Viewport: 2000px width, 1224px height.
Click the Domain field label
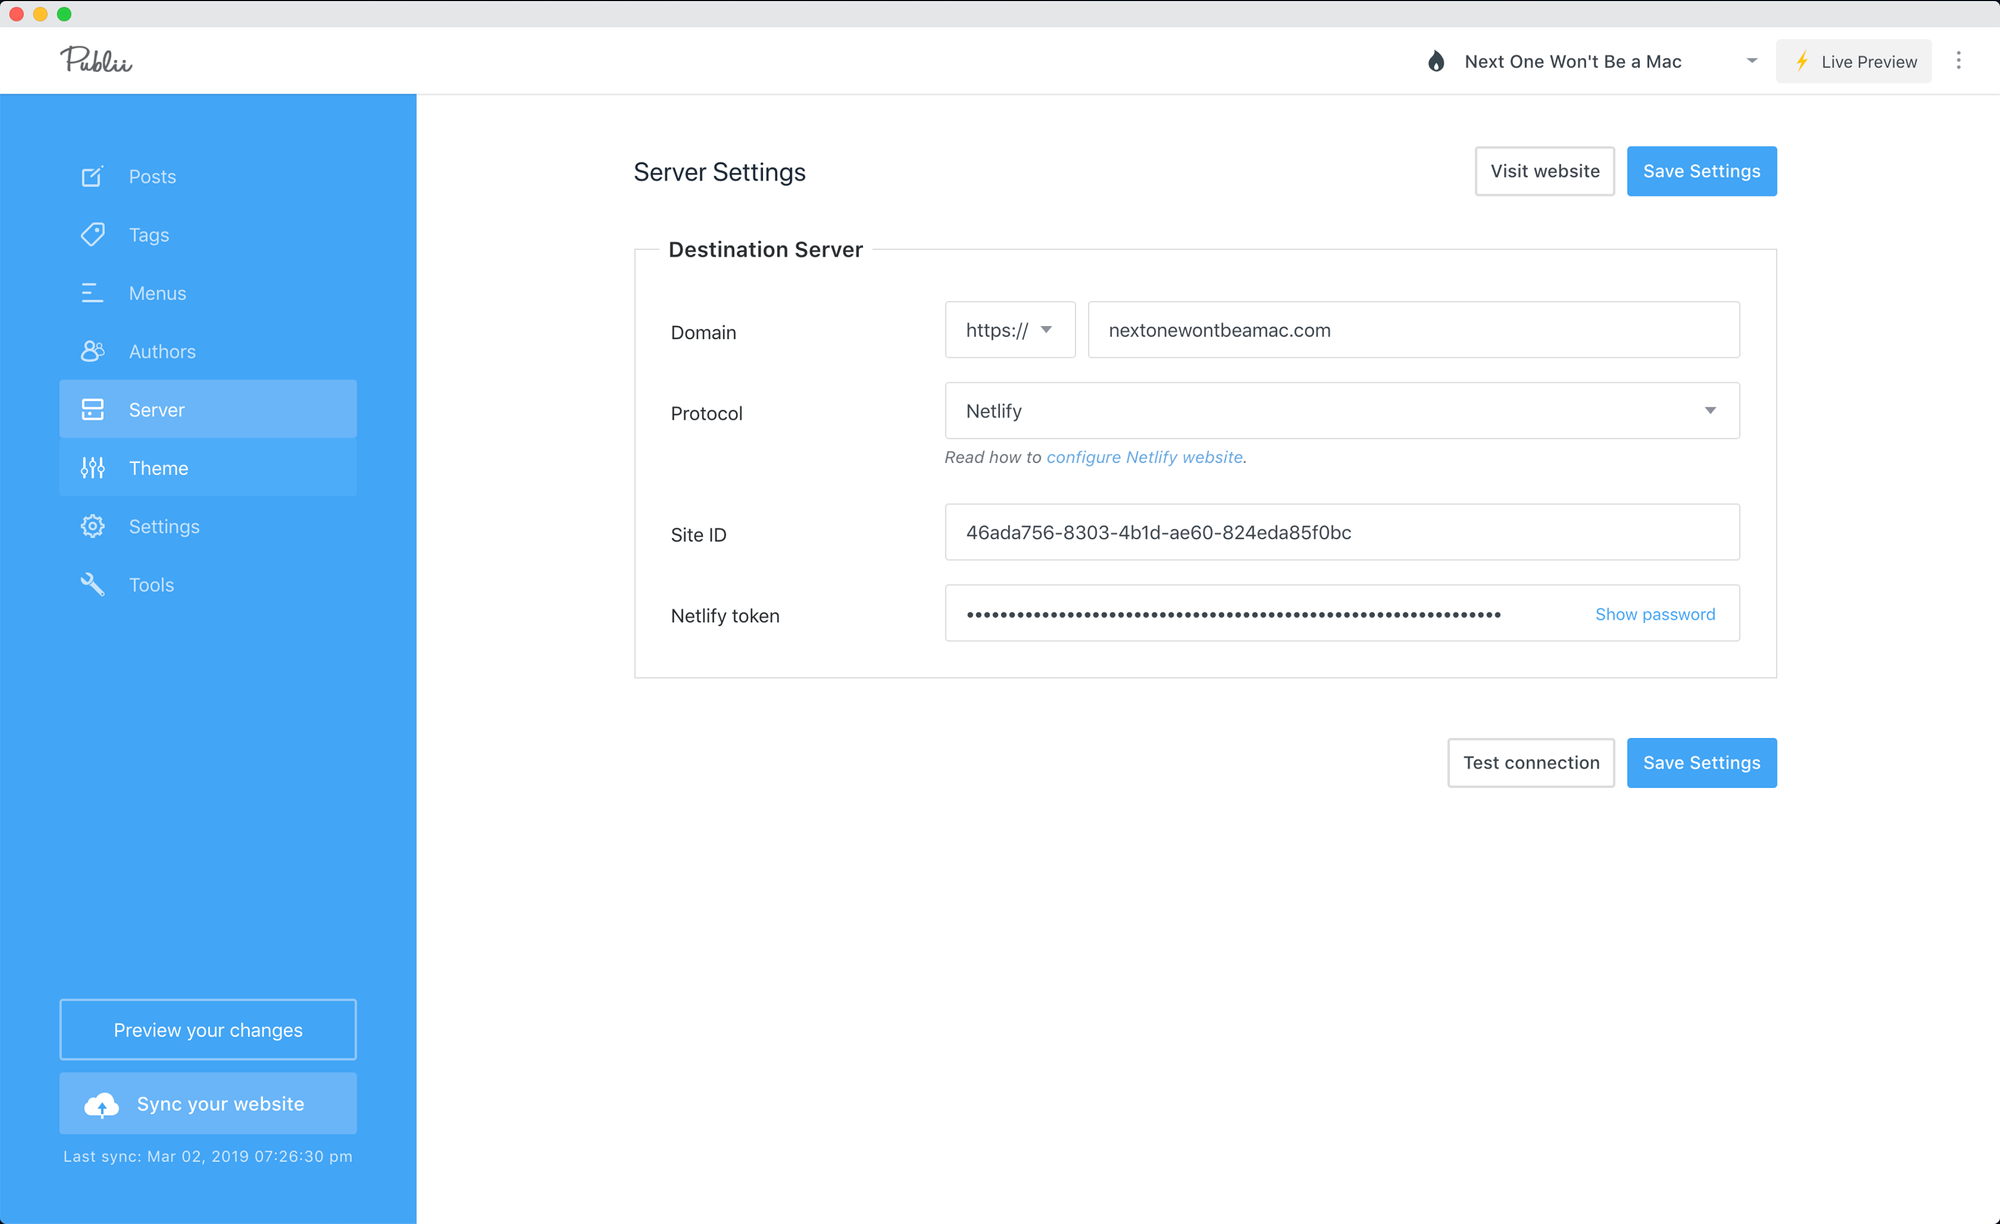[x=704, y=333]
